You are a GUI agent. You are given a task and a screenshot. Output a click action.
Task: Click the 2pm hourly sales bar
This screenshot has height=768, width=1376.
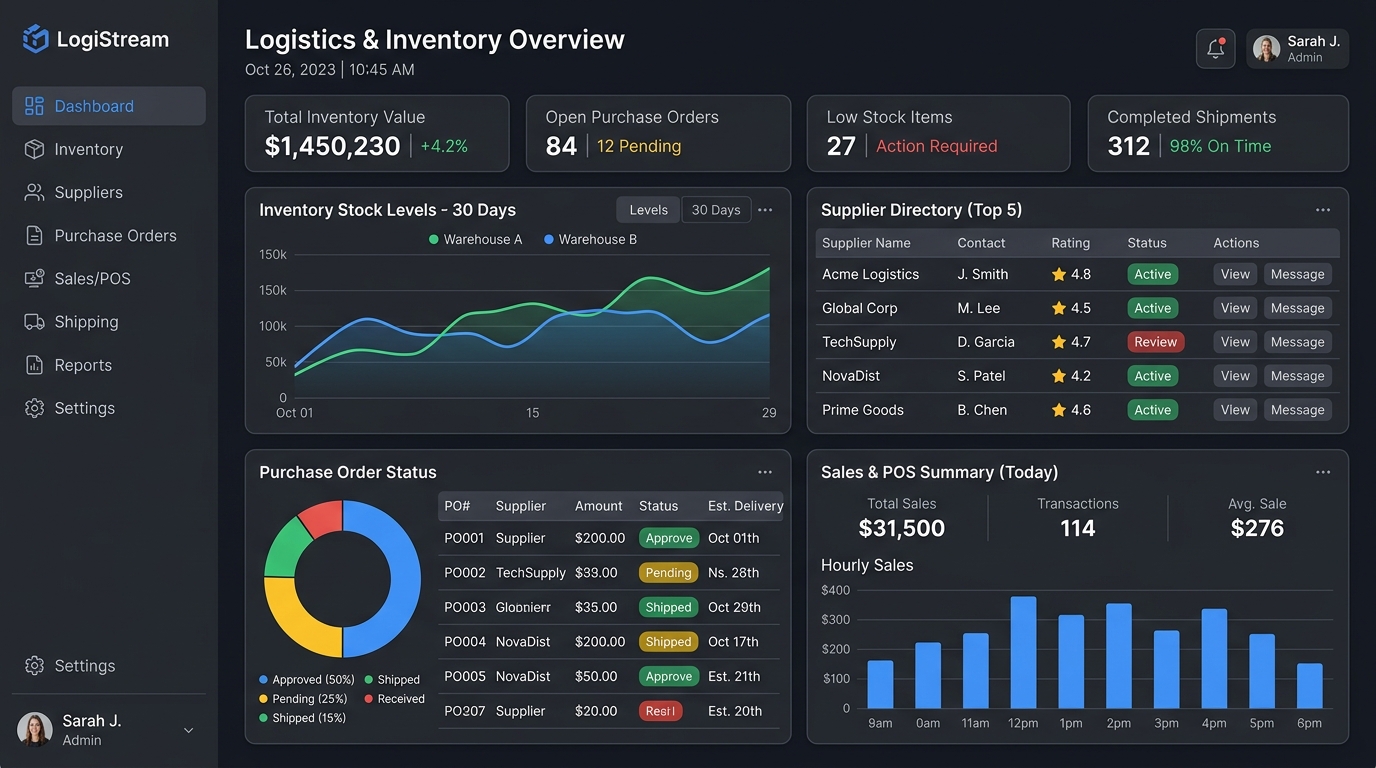click(x=1119, y=656)
